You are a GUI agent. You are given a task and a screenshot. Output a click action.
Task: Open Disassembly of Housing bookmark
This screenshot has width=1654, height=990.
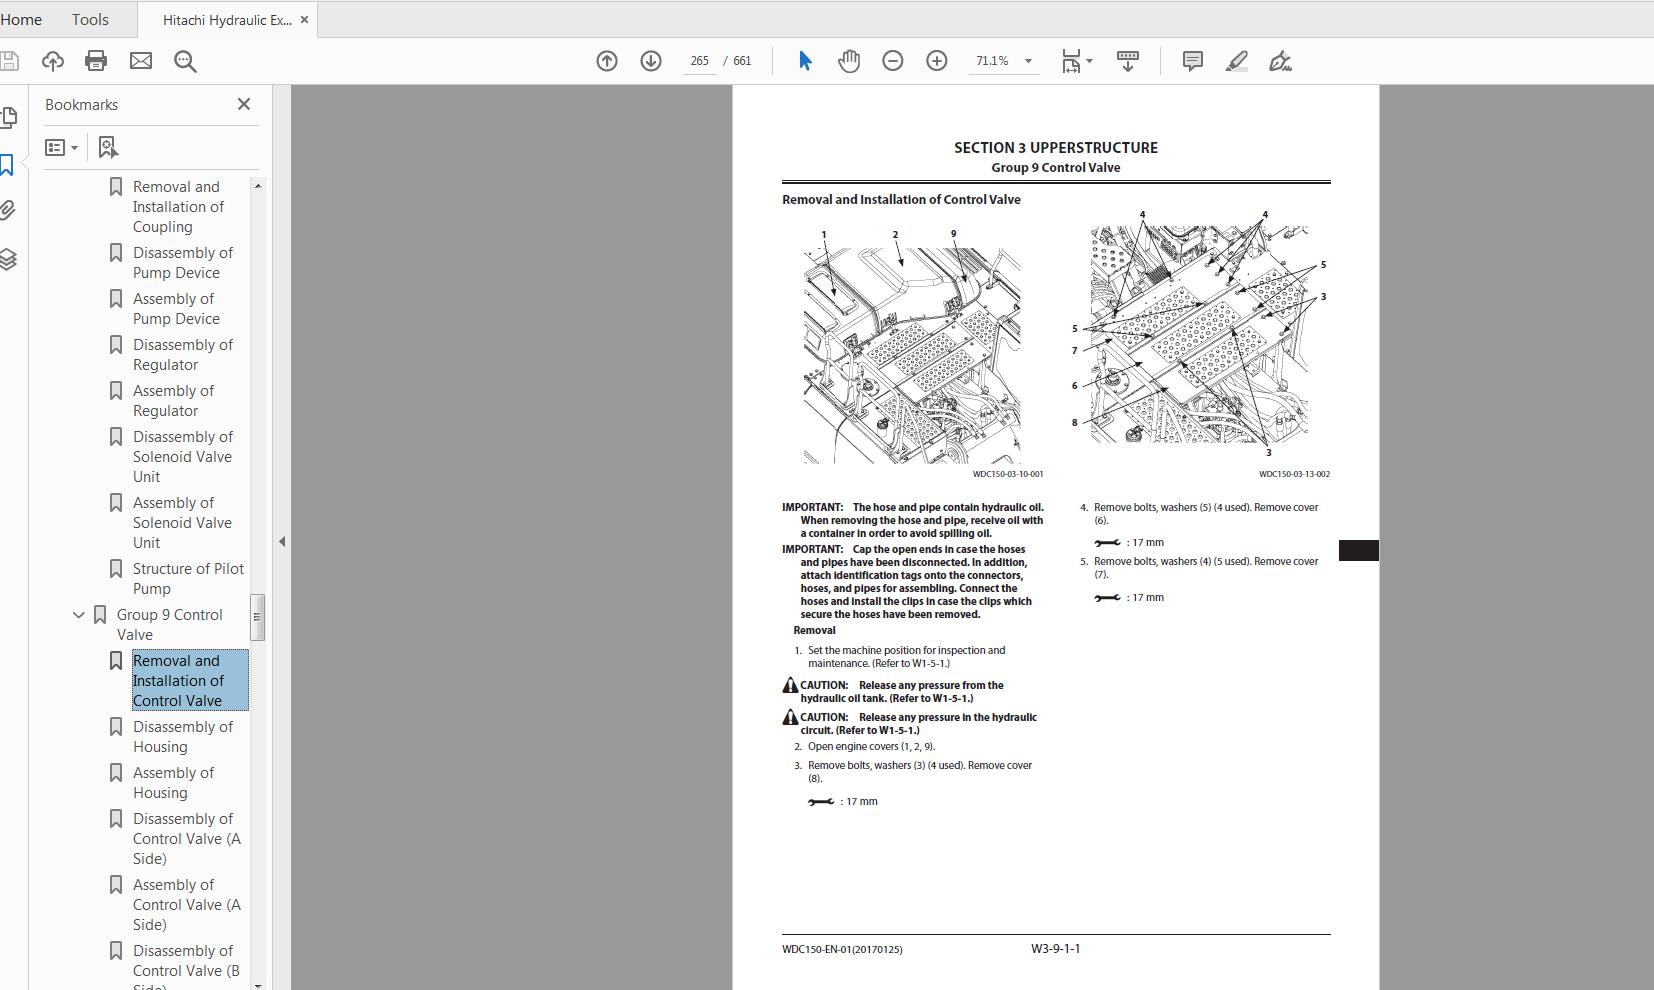point(183,737)
